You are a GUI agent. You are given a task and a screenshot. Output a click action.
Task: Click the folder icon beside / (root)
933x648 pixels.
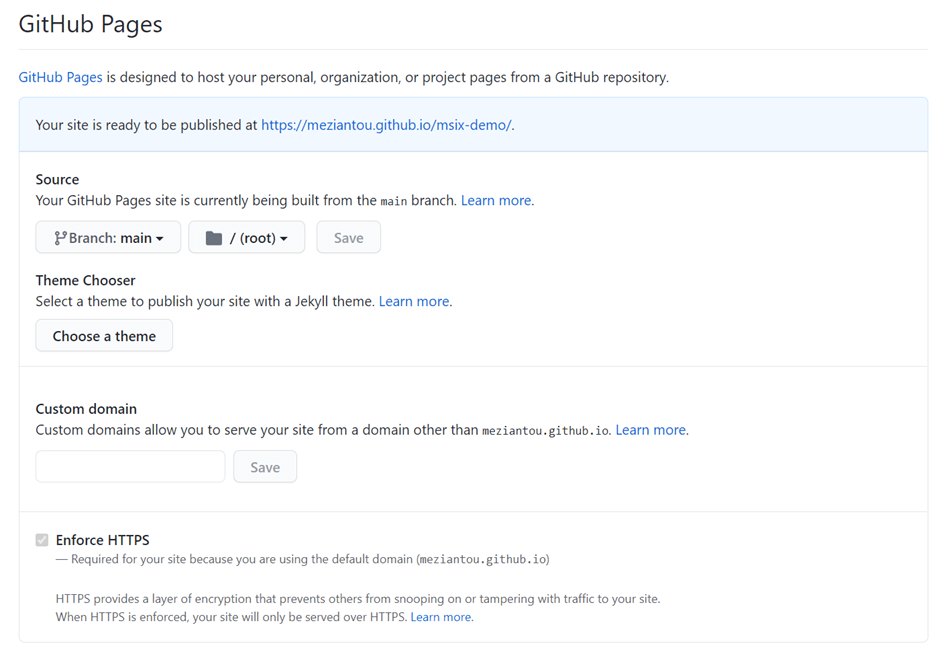(x=213, y=238)
